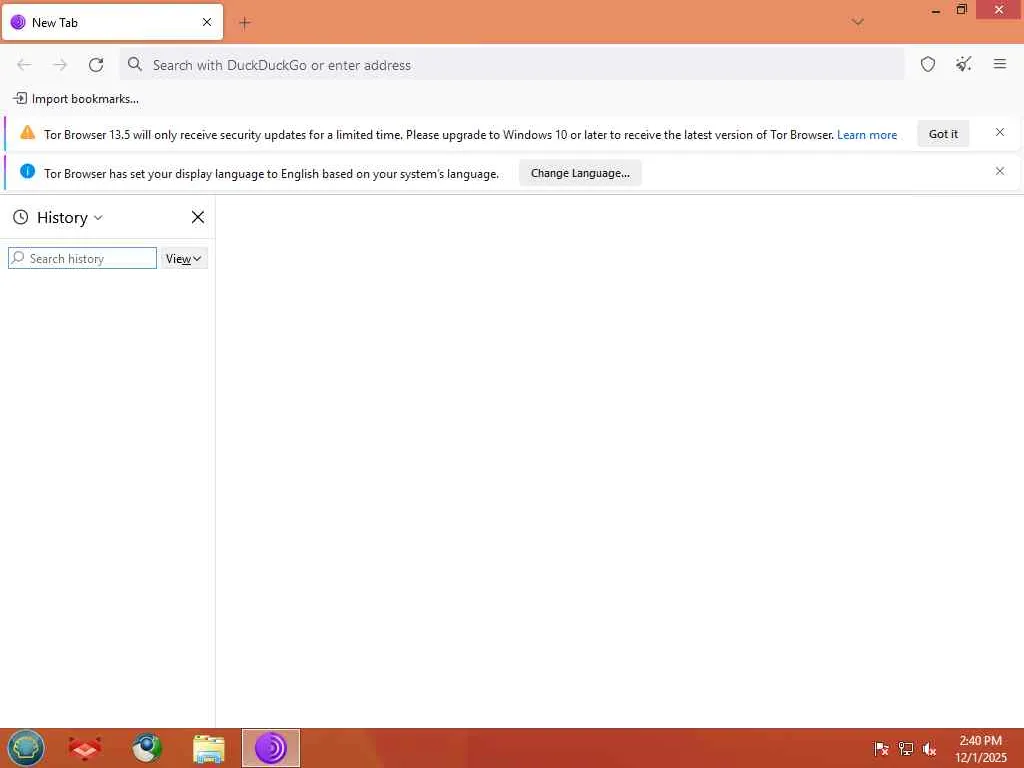Image resolution: width=1024 pixels, height=768 pixels.
Task: Select the New Tab tab
Action: (x=112, y=22)
